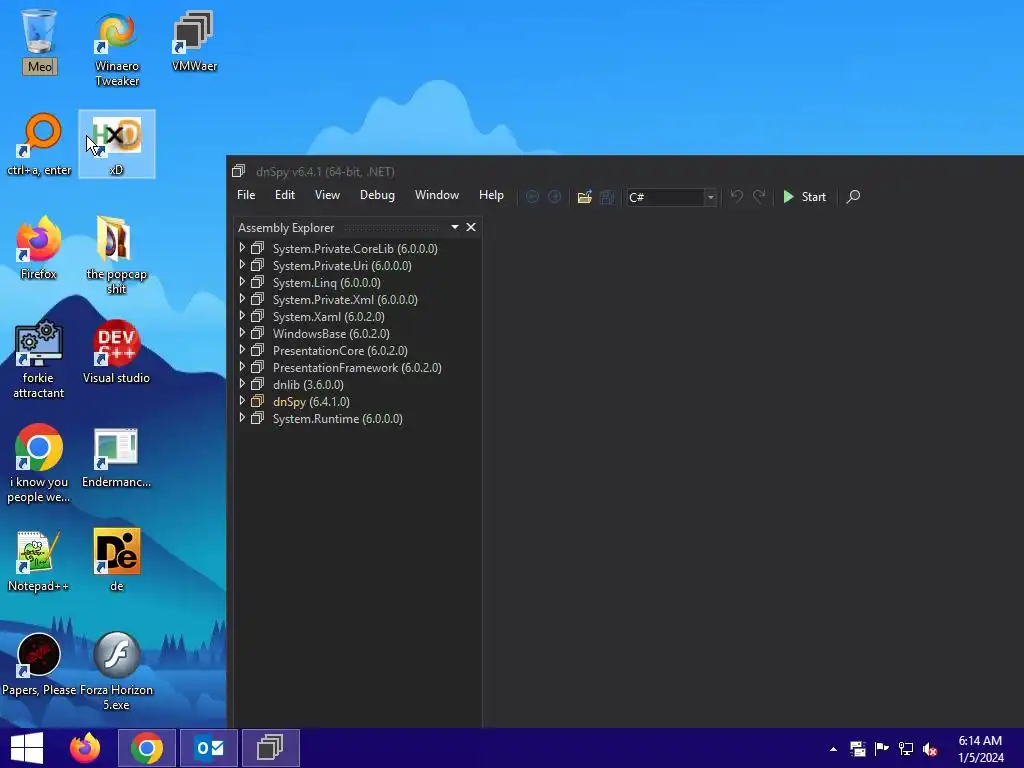Click the dnSpy Save All toolbar icon
The image size is (1024, 768).
pyautogui.click(x=607, y=197)
